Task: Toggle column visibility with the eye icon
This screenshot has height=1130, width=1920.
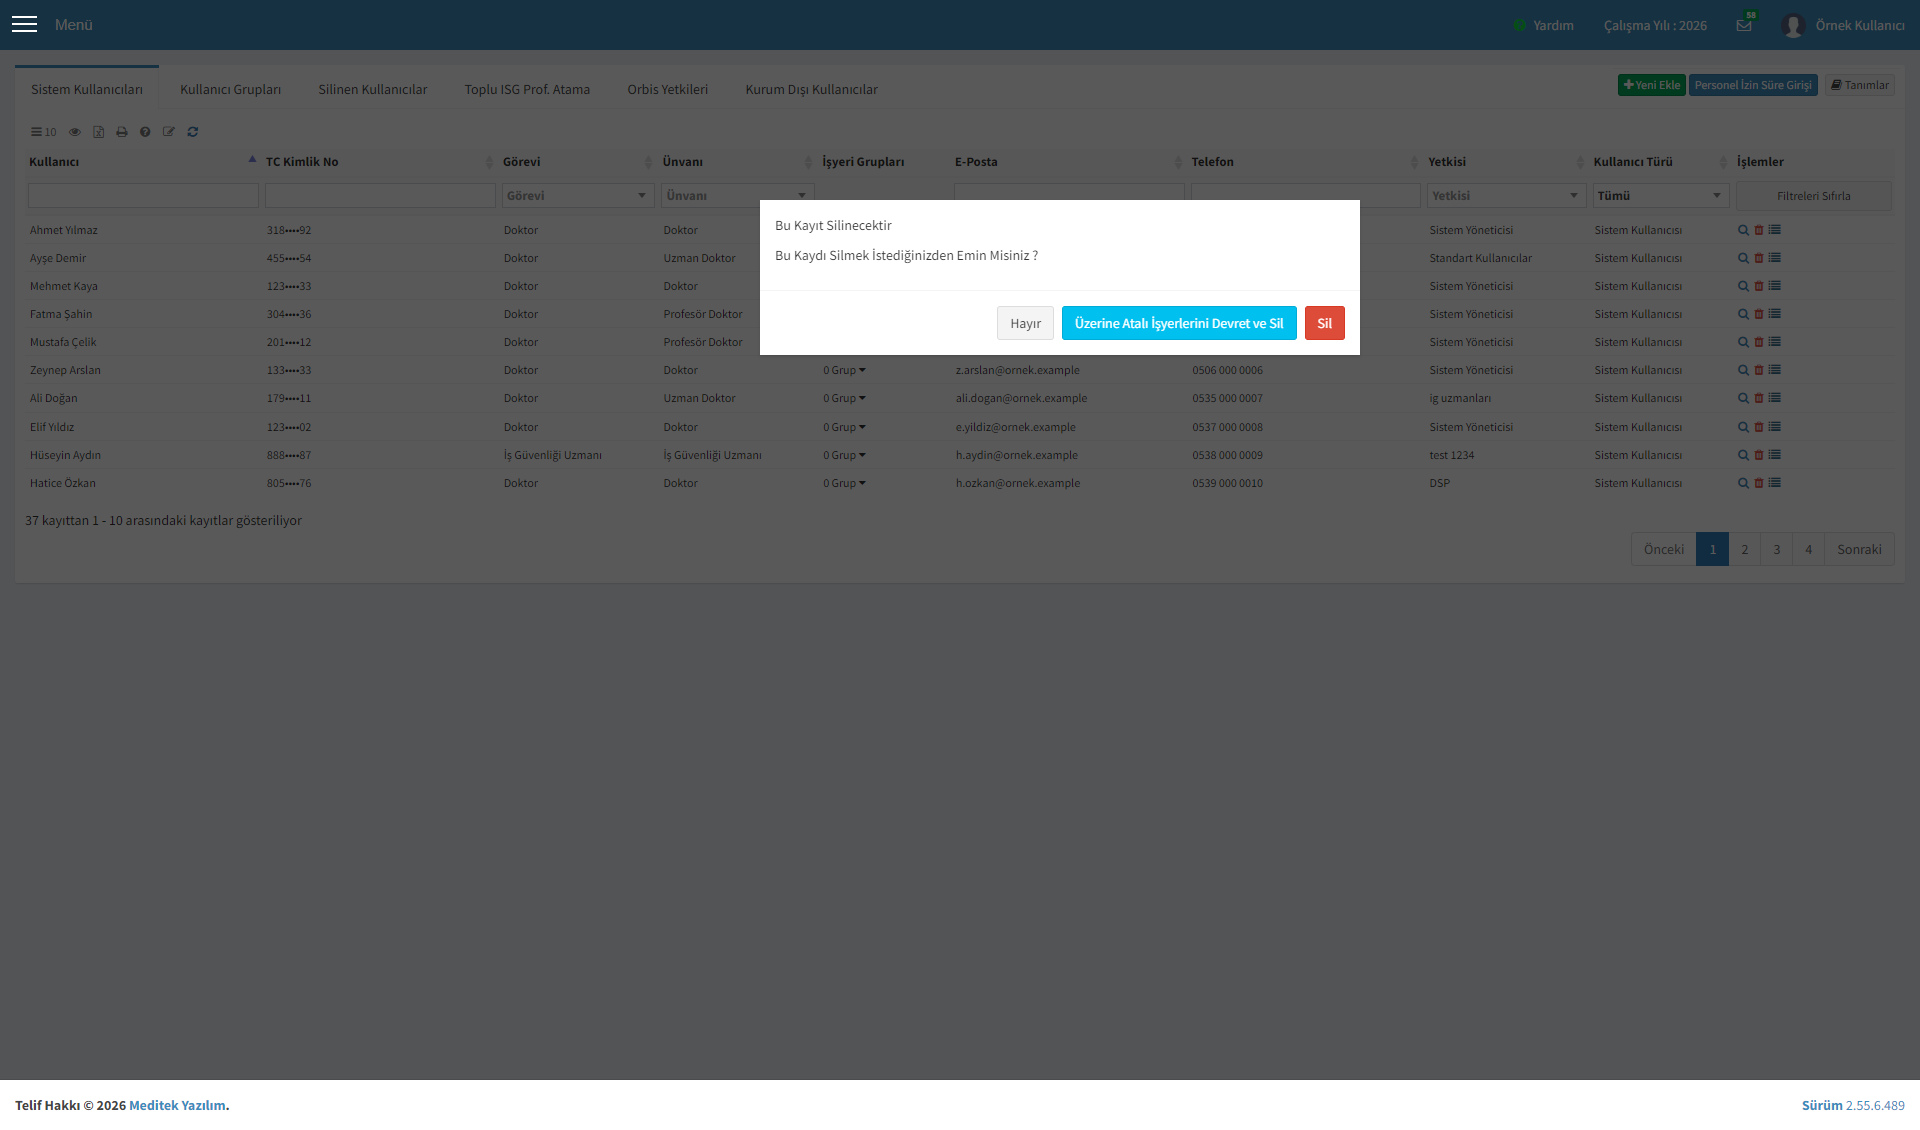Action: click(x=74, y=132)
